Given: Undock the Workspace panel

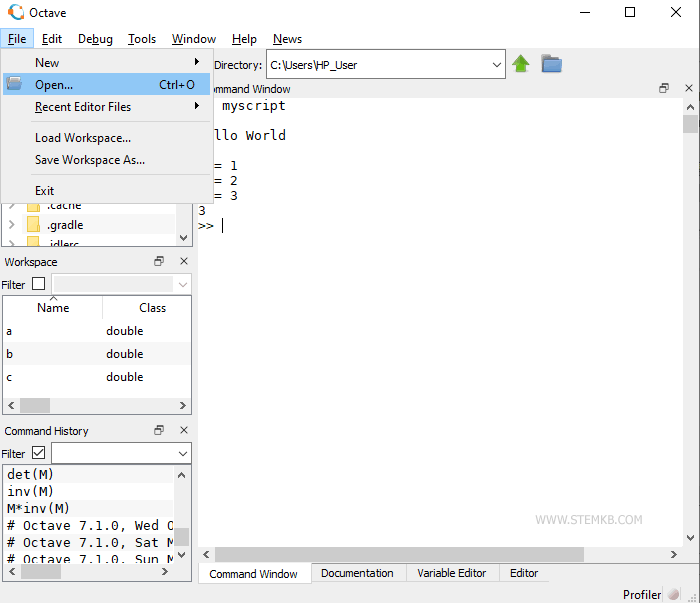Looking at the screenshot, I should tap(159, 261).
